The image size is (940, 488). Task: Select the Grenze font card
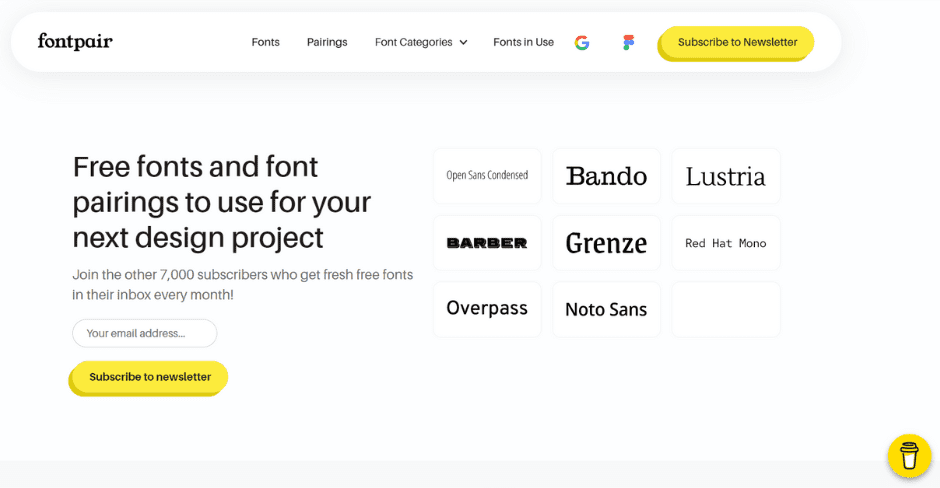point(606,243)
